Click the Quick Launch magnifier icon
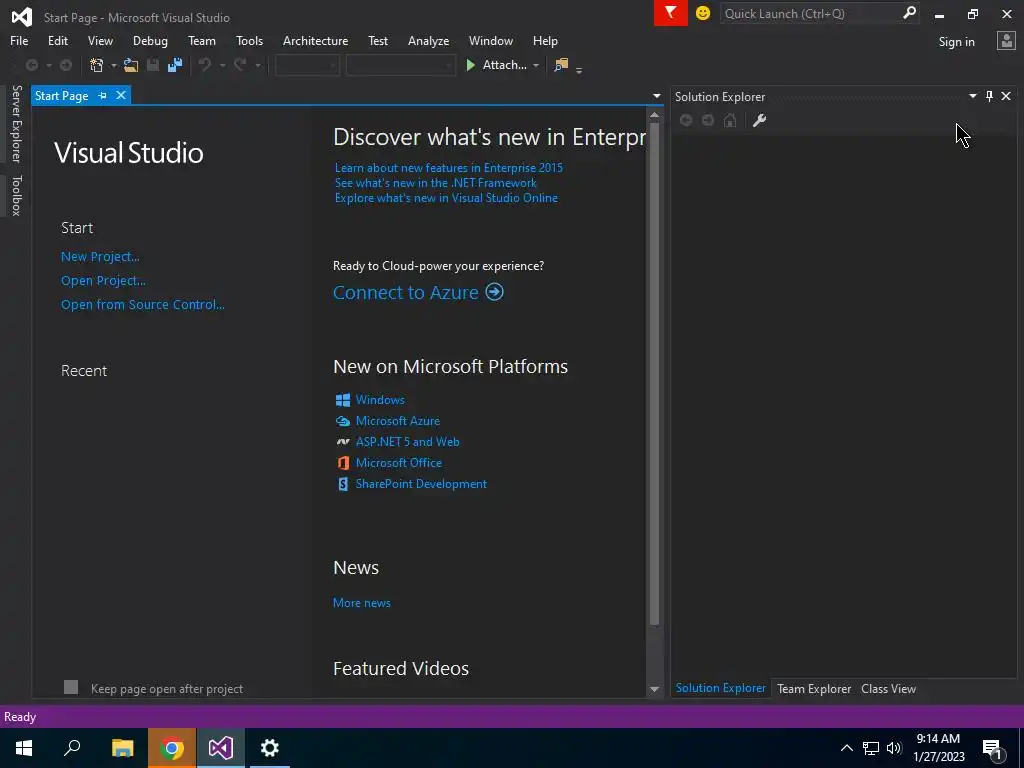The height and width of the screenshot is (768, 1024). pos(909,13)
